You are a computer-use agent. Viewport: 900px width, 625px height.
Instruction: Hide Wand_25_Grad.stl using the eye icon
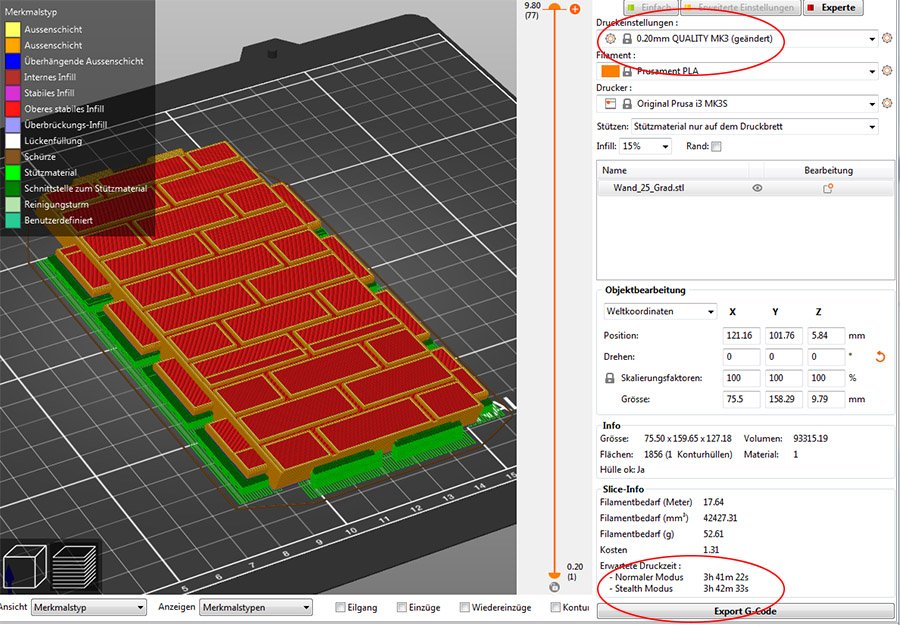tap(757, 188)
